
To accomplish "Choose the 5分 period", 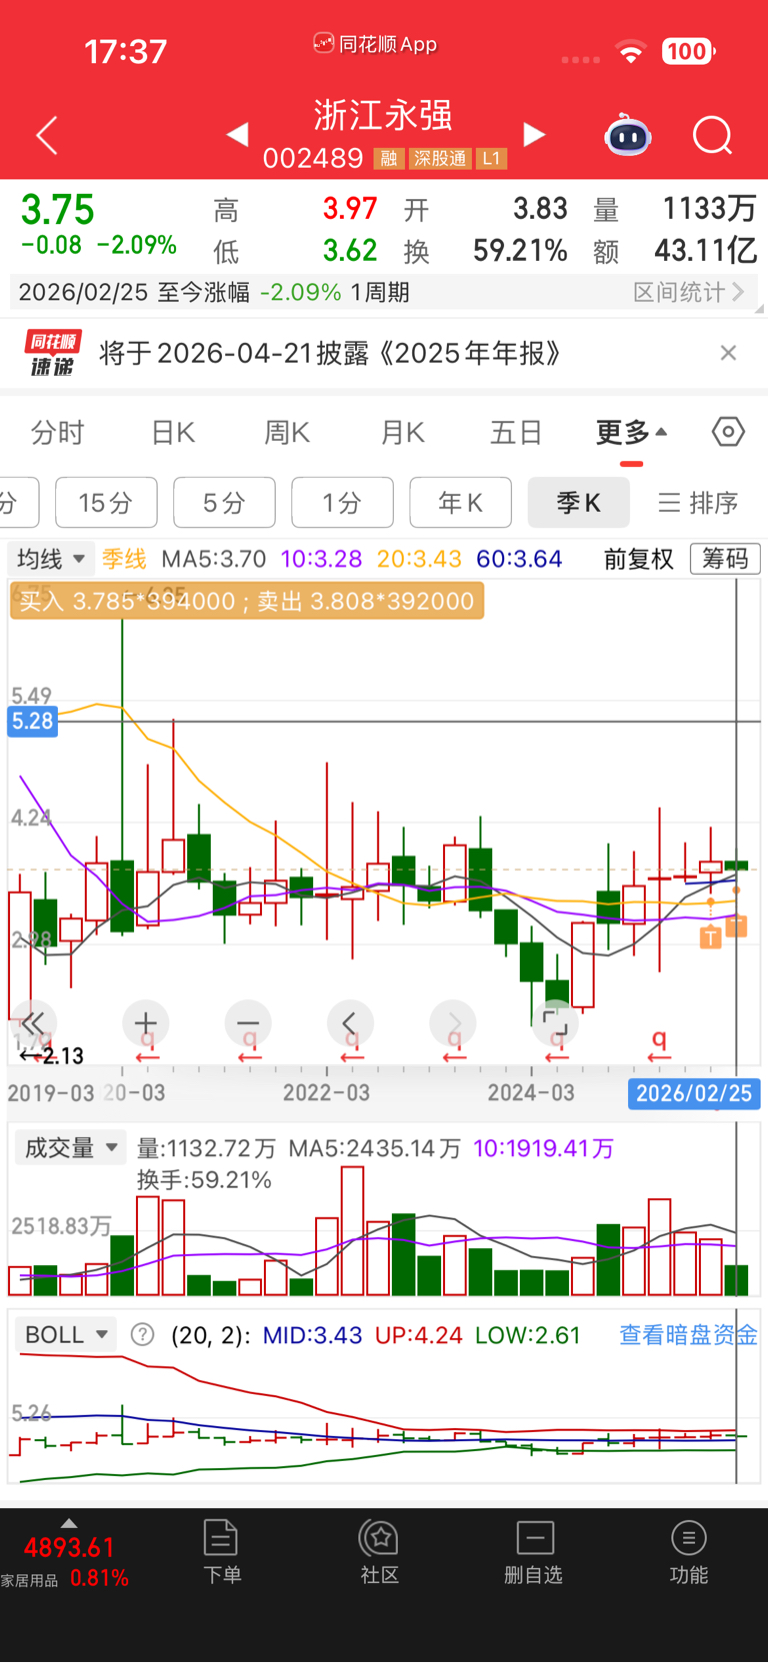I will click(x=224, y=502).
